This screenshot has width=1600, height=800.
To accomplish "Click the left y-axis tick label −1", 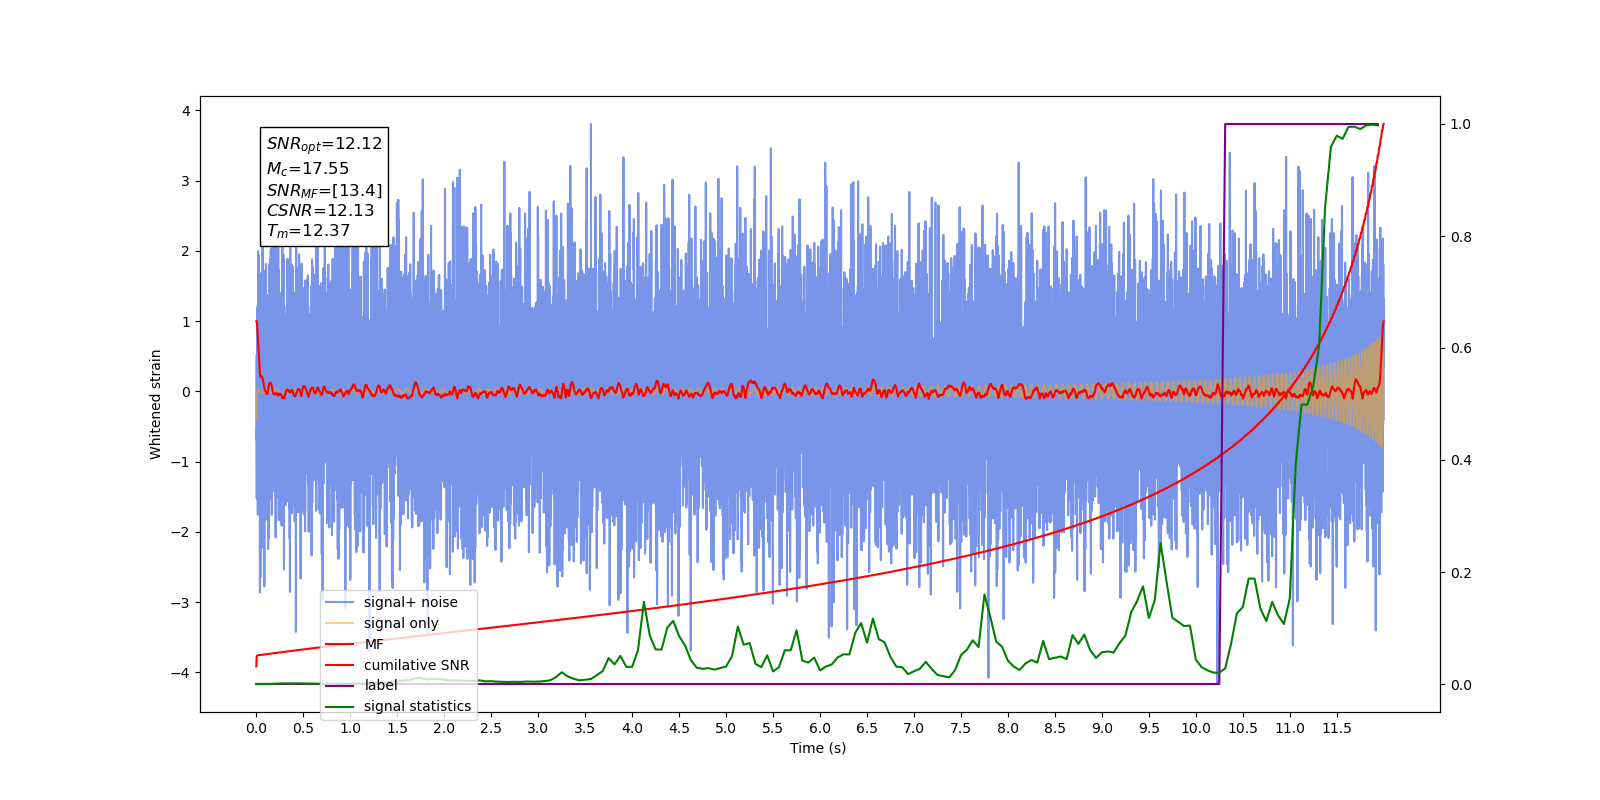I will point(180,462).
